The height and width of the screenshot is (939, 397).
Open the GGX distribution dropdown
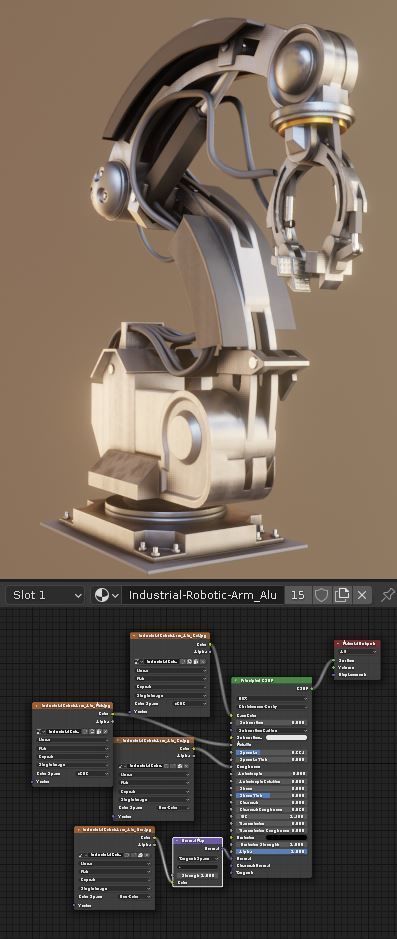[272, 698]
